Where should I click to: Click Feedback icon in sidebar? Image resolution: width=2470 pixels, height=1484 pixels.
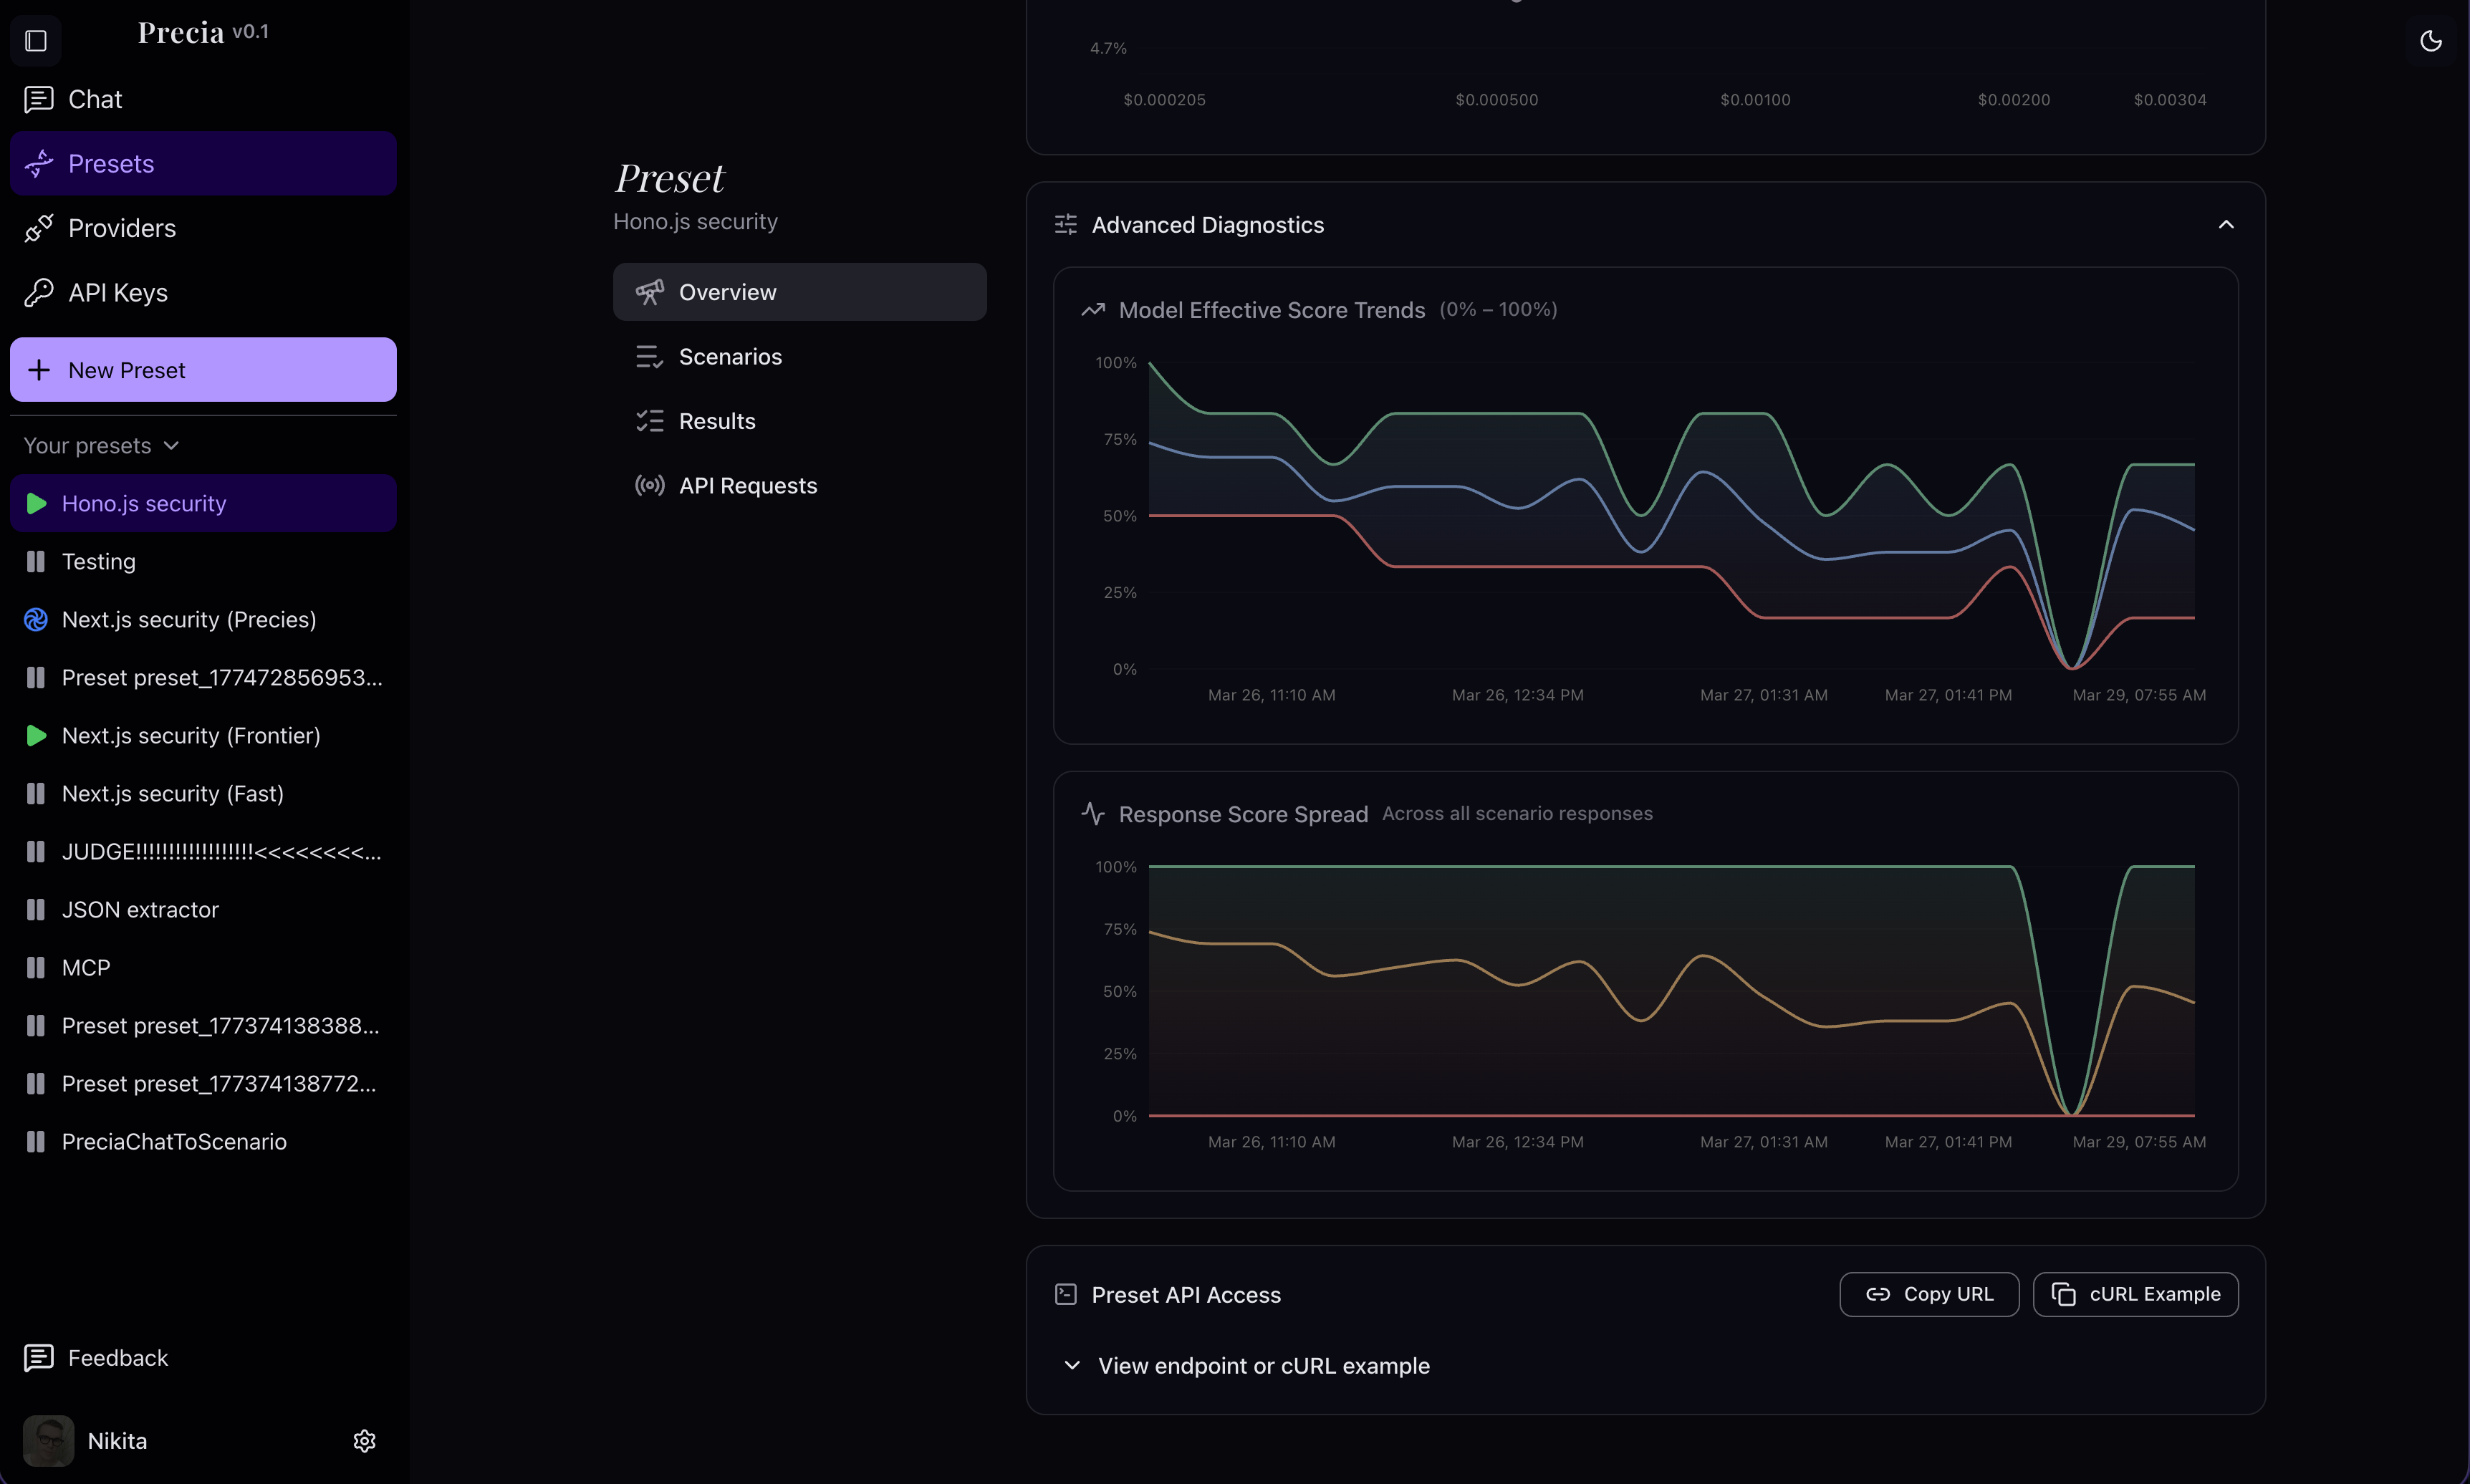[x=38, y=1358]
